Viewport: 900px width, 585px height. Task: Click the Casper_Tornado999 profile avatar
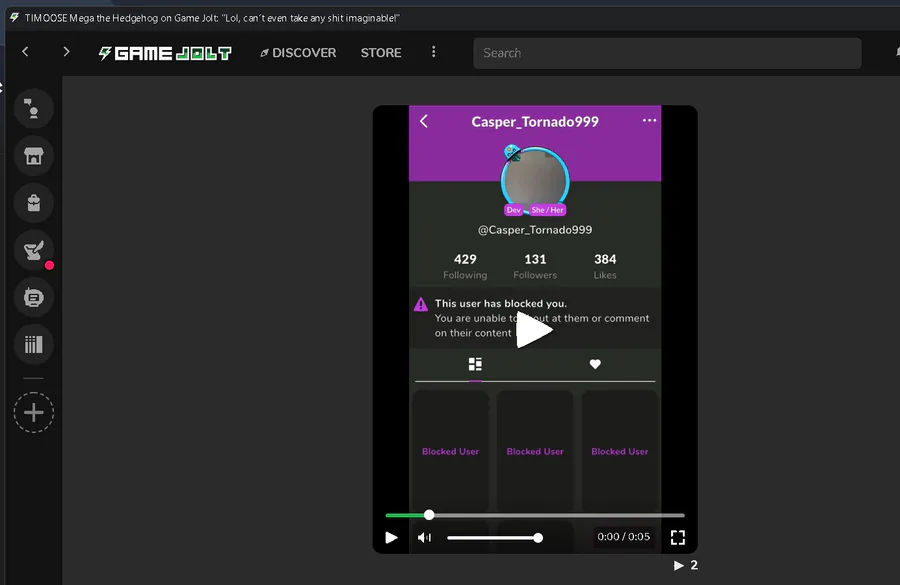pos(535,180)
